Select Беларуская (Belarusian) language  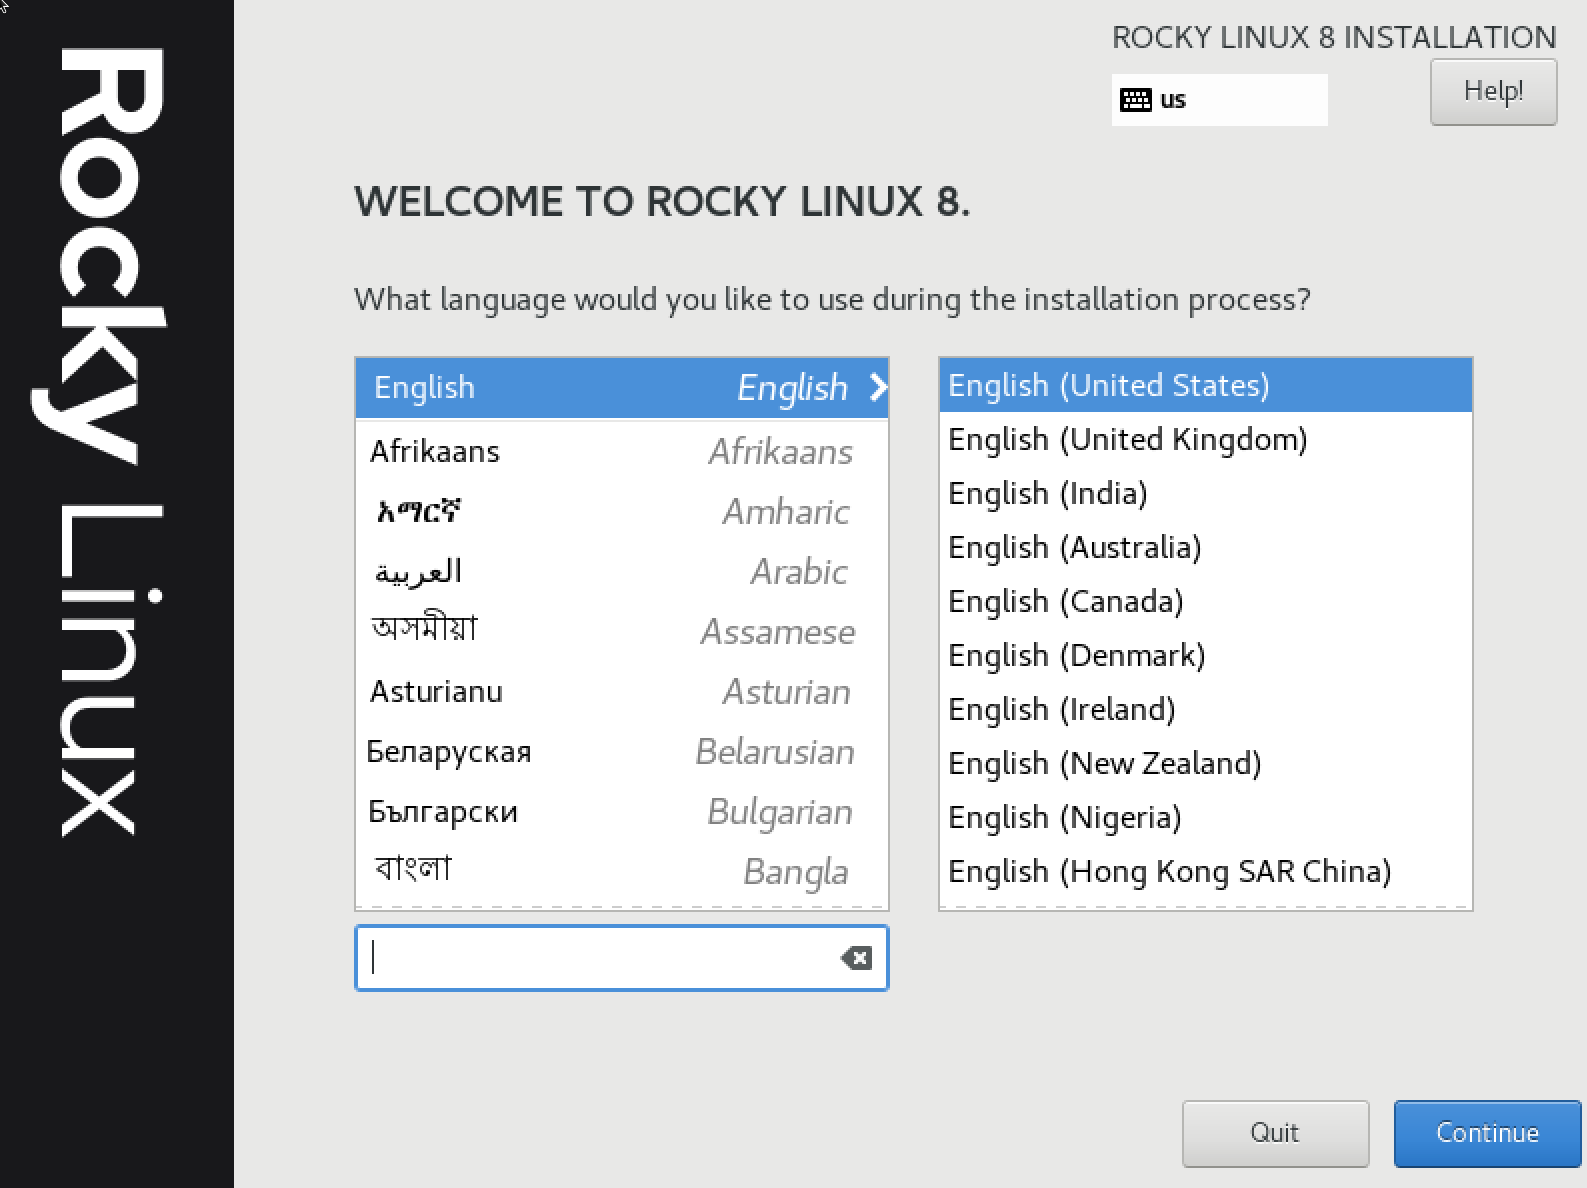point(622,751)
